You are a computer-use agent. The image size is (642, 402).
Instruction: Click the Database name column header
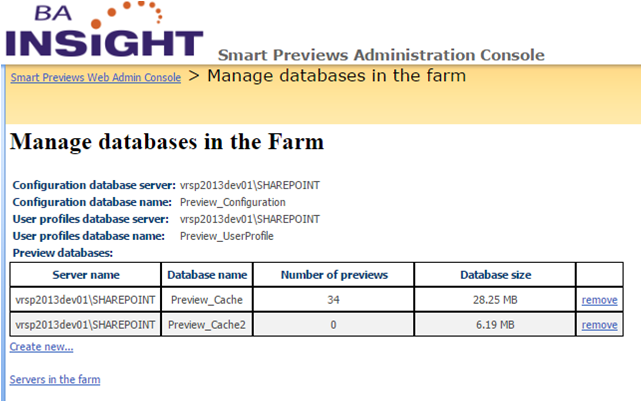(x=207, y=274)
